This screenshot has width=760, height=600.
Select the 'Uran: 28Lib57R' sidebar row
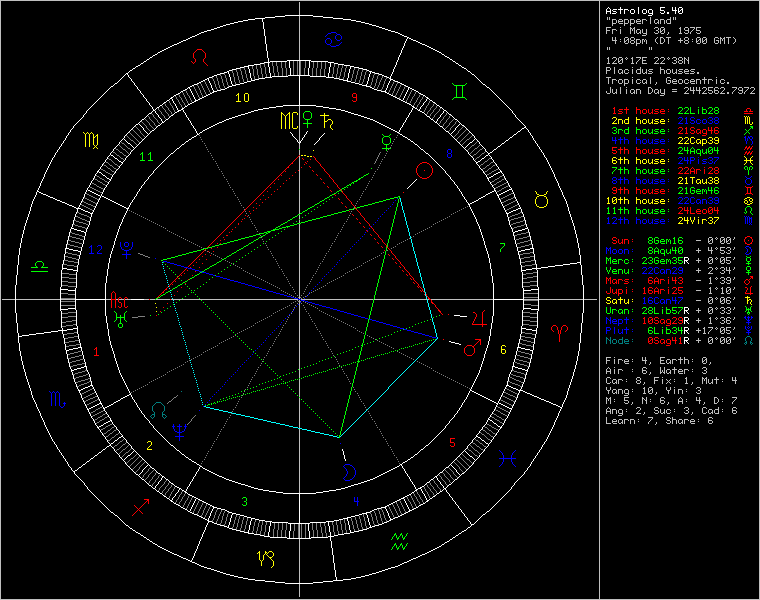coord(680,311)
